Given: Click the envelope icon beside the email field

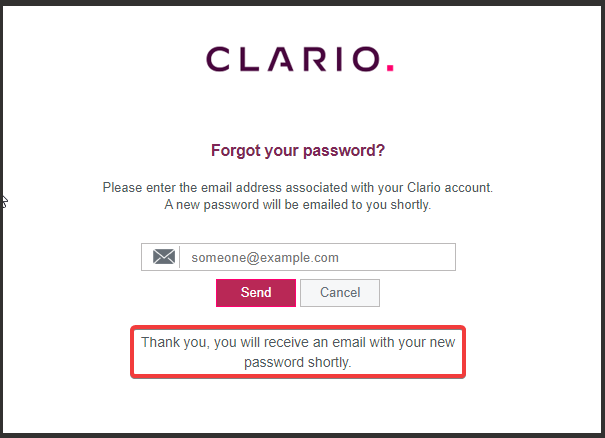Looking at the screenshot, I should pos(164,257).
